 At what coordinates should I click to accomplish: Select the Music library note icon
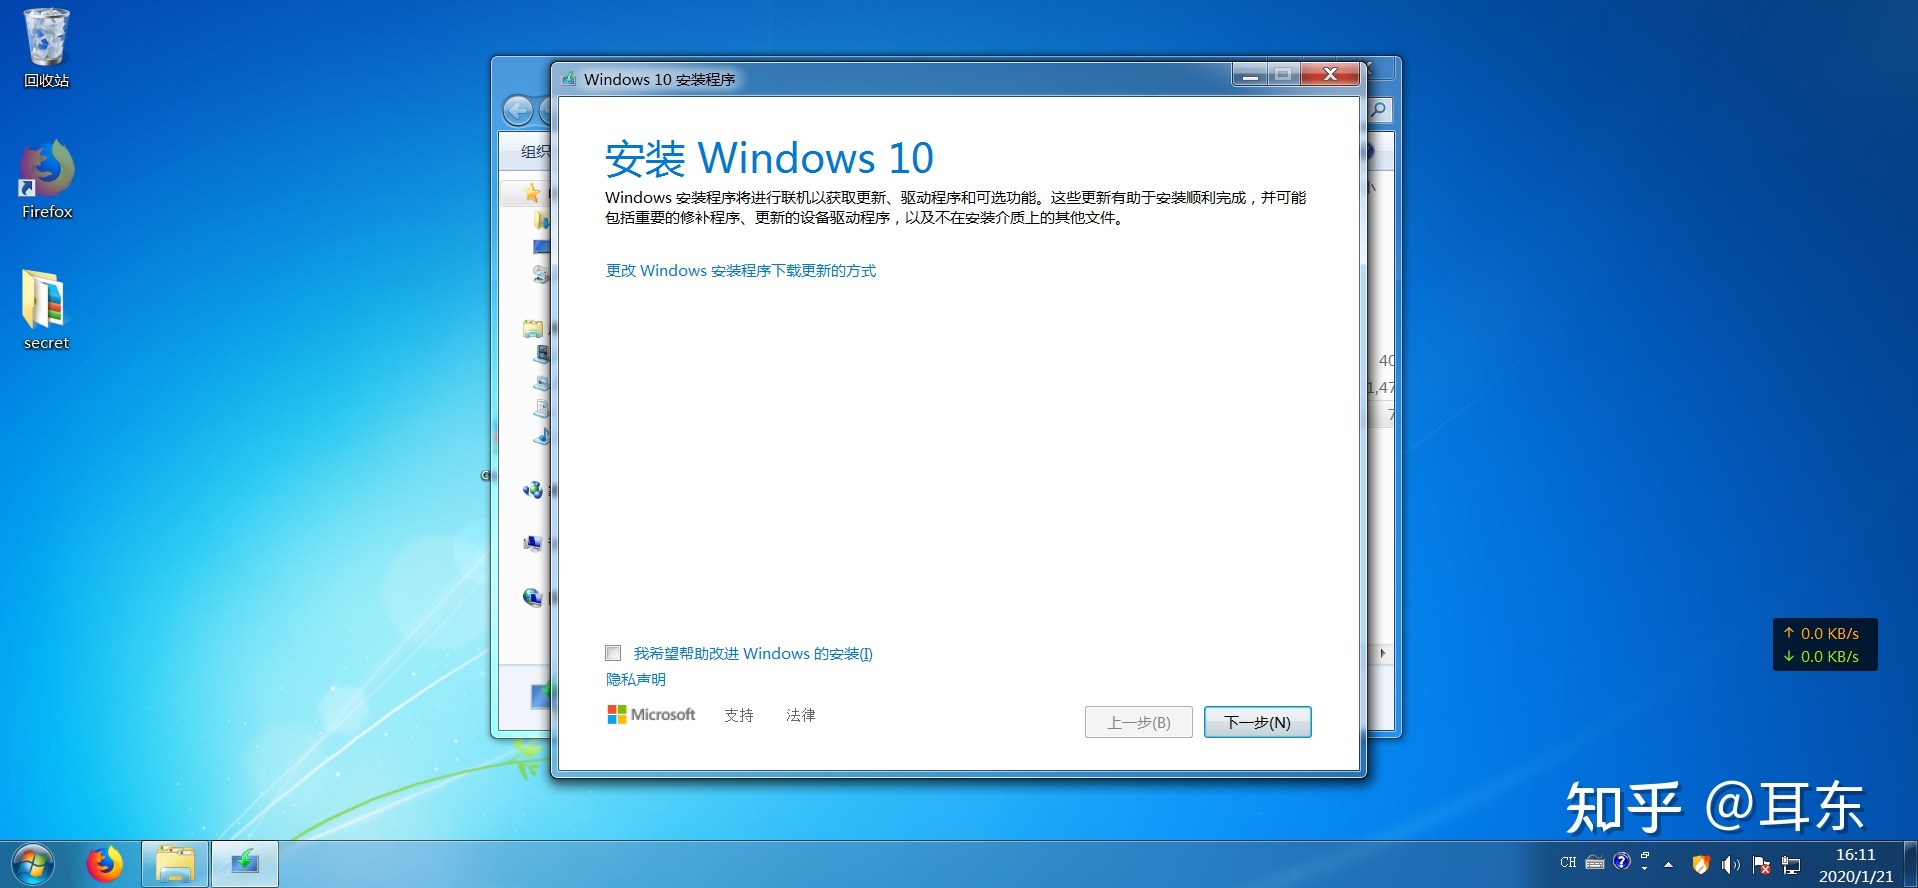541,435
